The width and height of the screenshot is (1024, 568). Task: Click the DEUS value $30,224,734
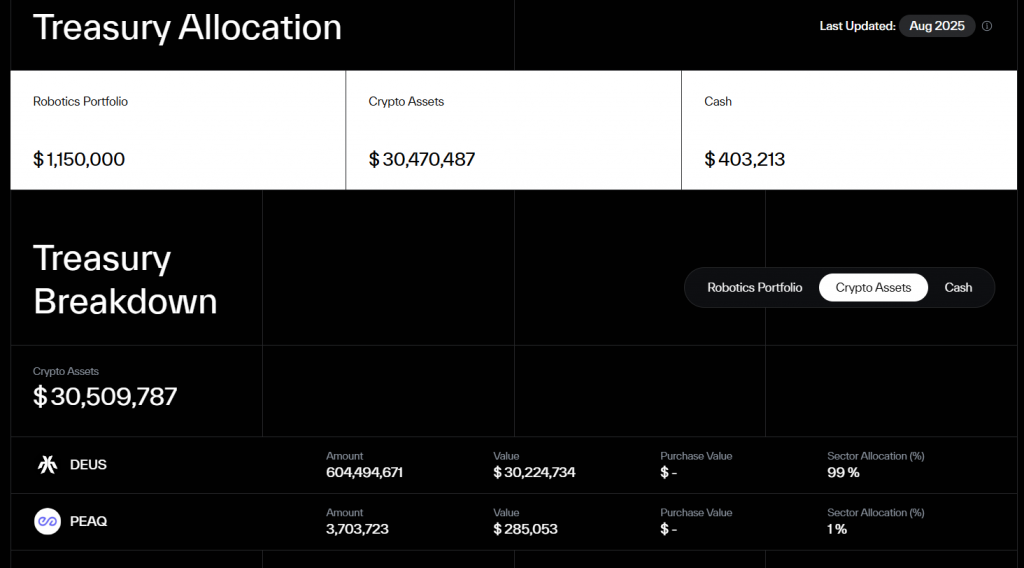(534, 472)
